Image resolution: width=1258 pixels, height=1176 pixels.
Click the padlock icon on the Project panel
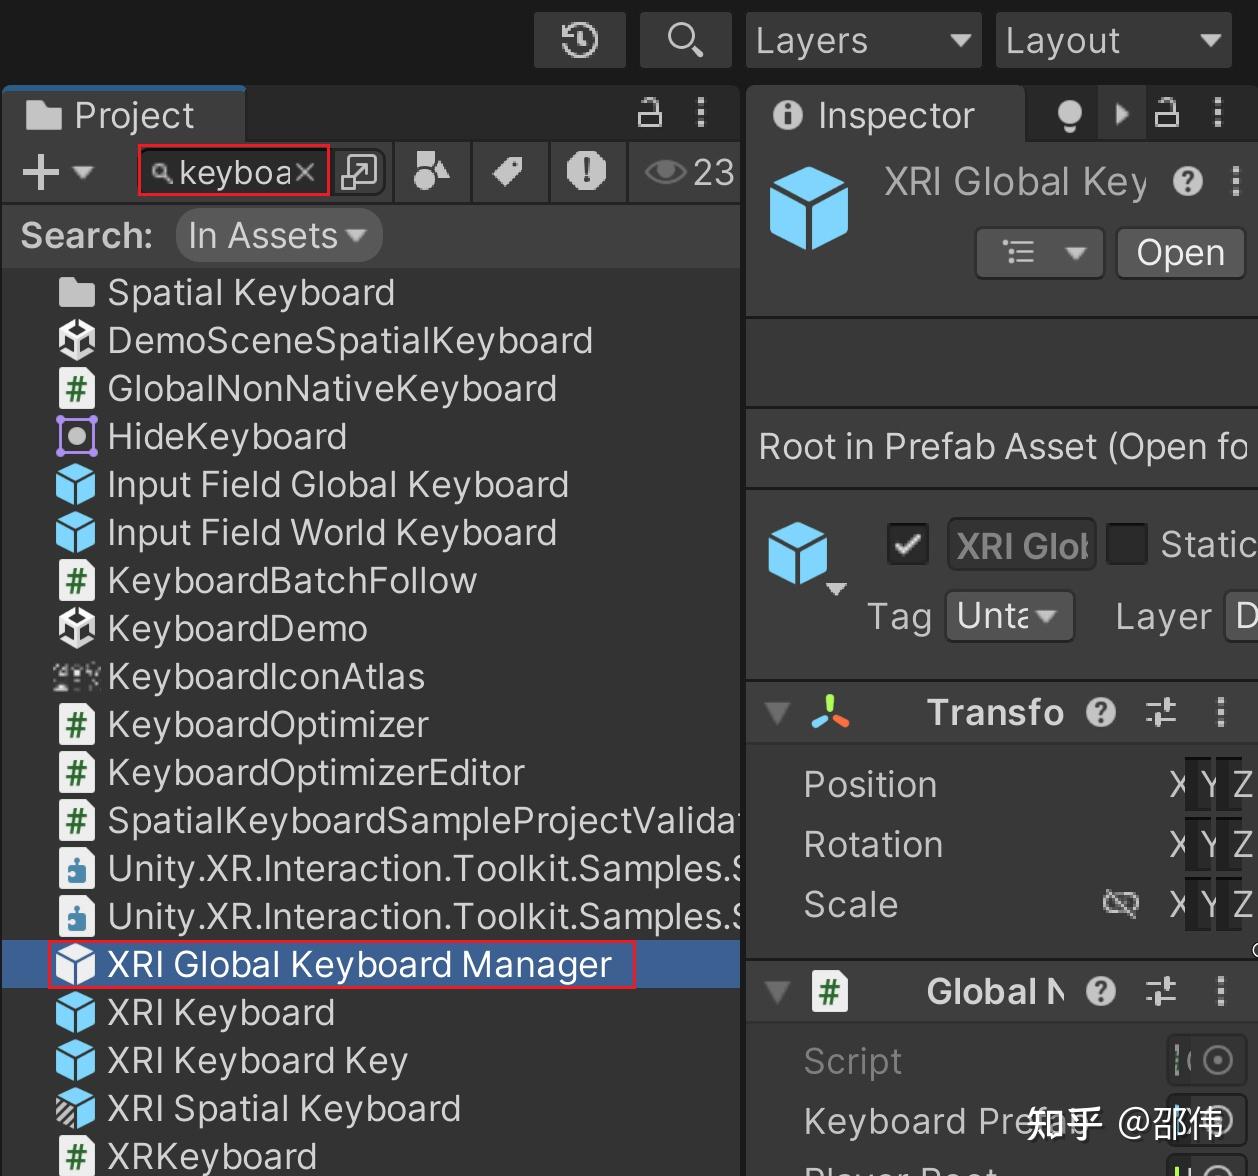(x=649, y=114)
